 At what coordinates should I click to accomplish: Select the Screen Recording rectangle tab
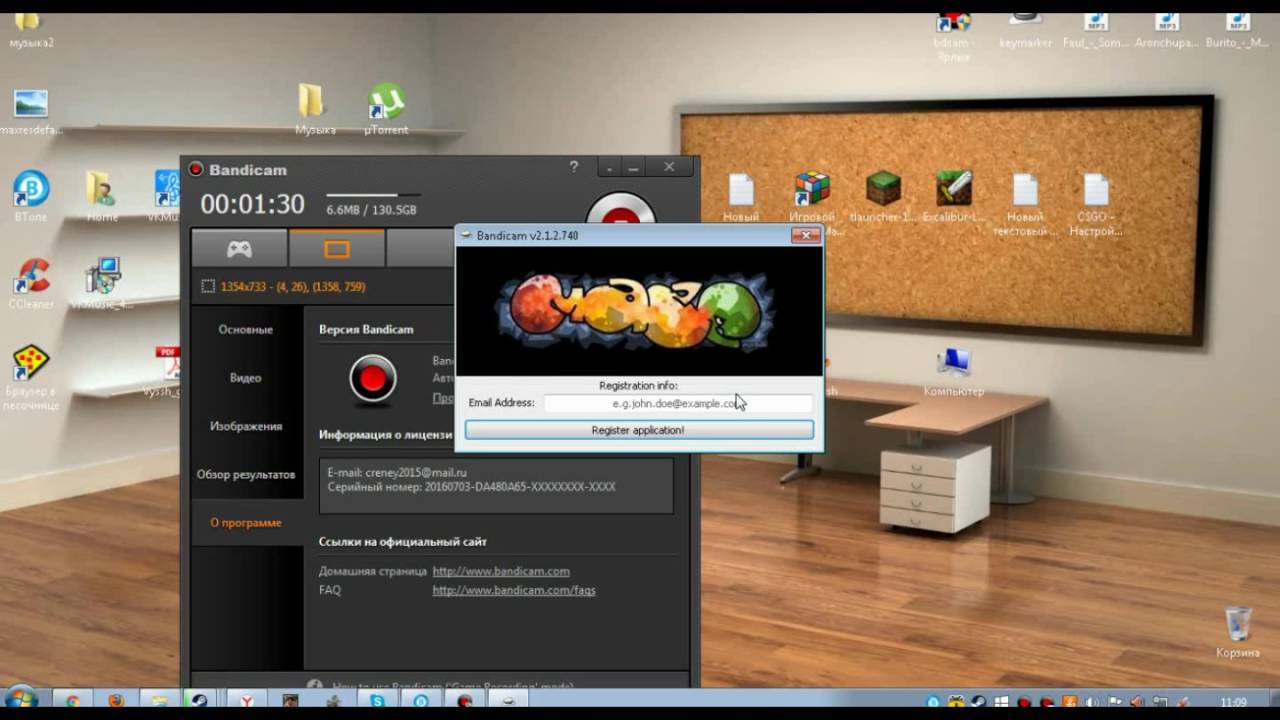pos(337,249)
